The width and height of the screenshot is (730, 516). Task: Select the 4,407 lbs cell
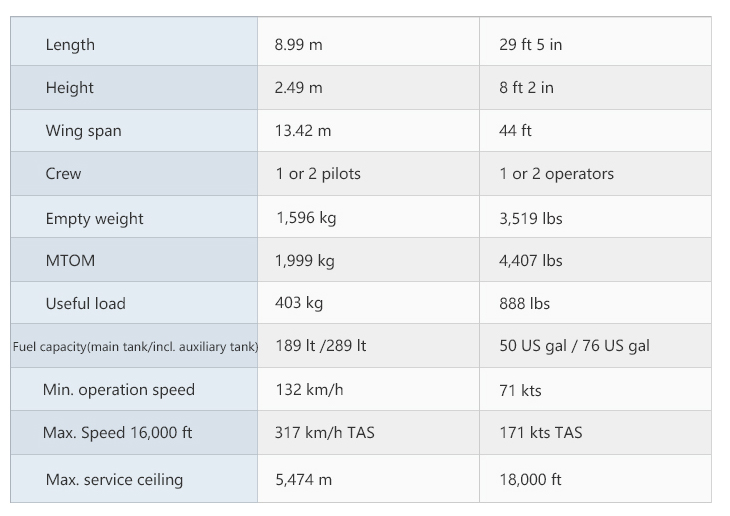[531, 261]
